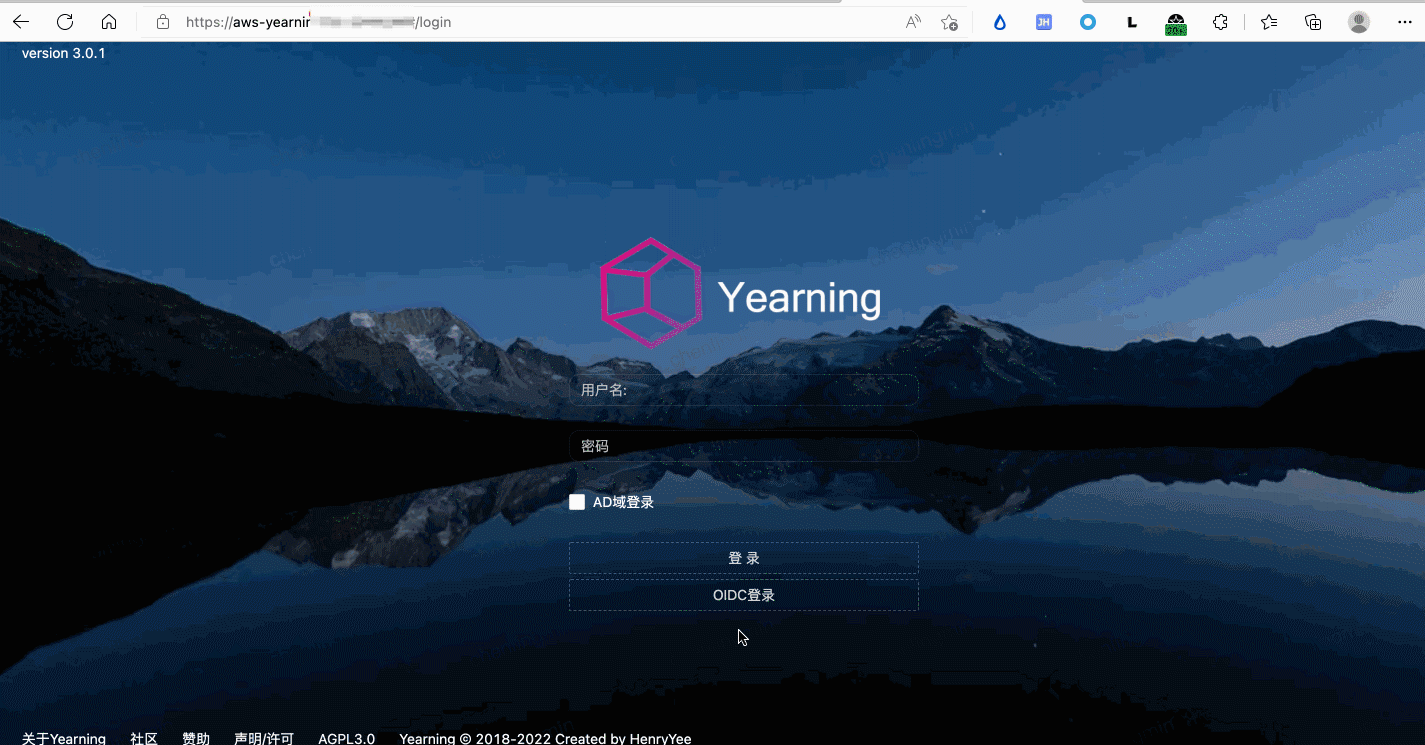The height and width of the screenshot is (745, 1425).
Task: Focus the 密码 password field
Action: tap(743, 446)
